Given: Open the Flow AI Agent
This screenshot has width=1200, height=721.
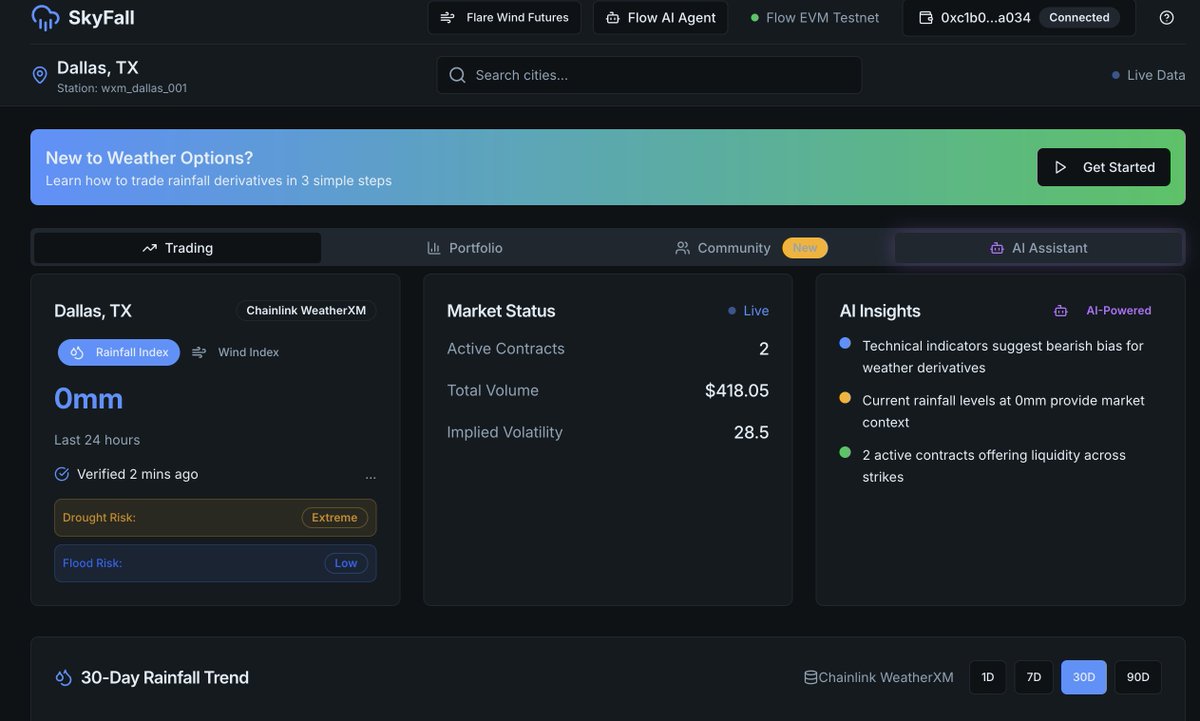Looking at the screenshot, I should (660, 17).
